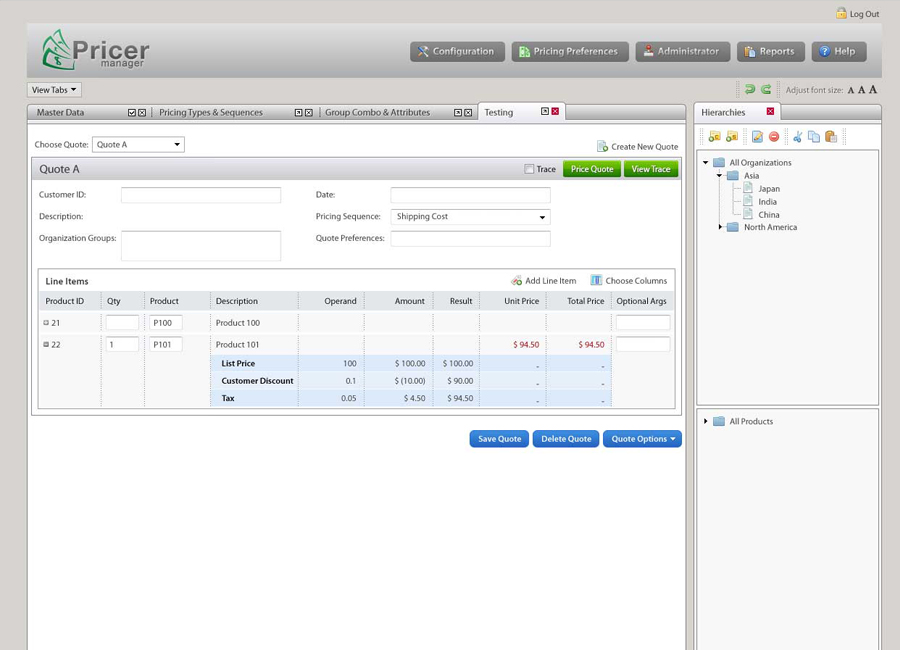This screenshot has width=900, height=650.
Task: Select the largest font size A
Action: 873,90
